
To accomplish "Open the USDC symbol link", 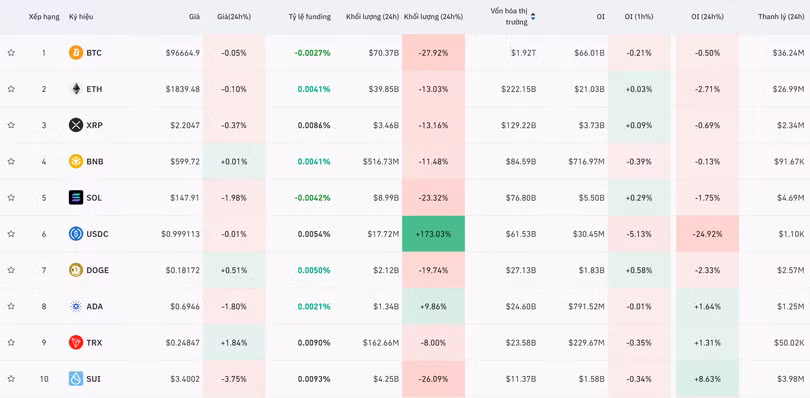I will point(98,234).
